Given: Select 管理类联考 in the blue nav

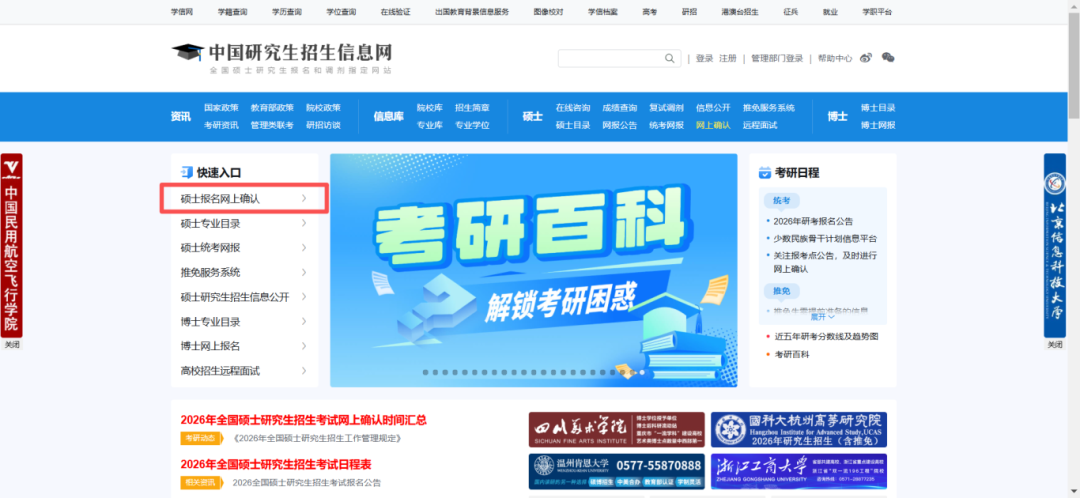Looking at the screenshot, I should tap(272, 125).
